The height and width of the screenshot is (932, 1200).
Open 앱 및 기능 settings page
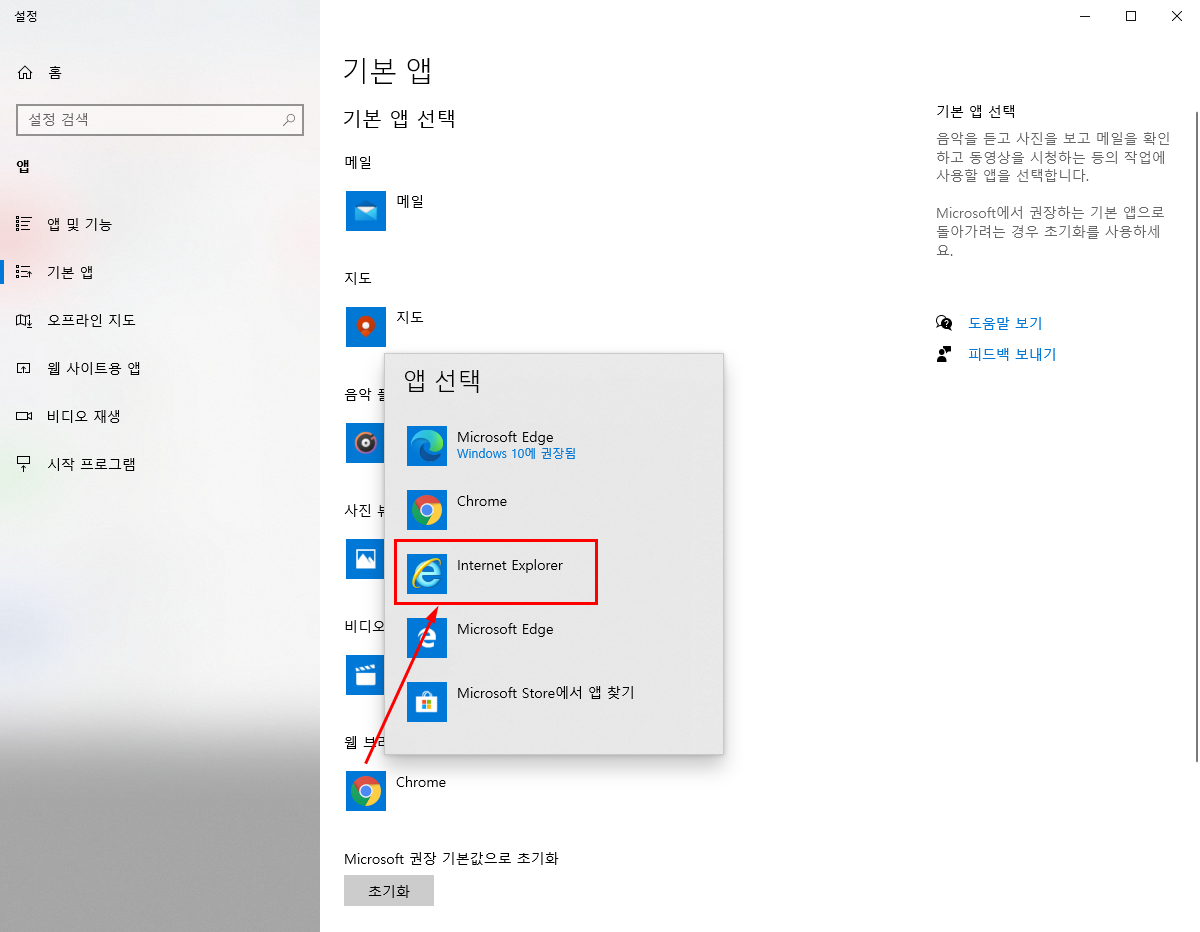160,224
